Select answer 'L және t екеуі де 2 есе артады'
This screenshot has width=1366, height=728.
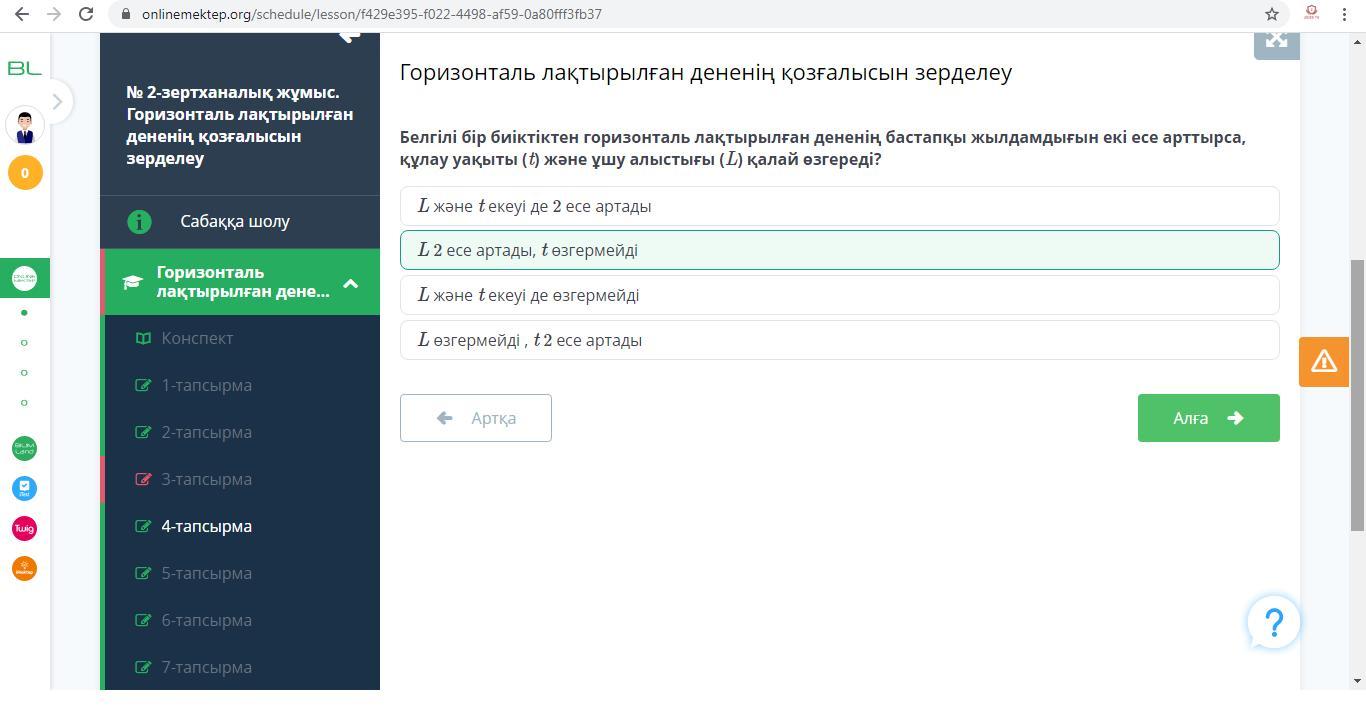(x=840, y=206)
